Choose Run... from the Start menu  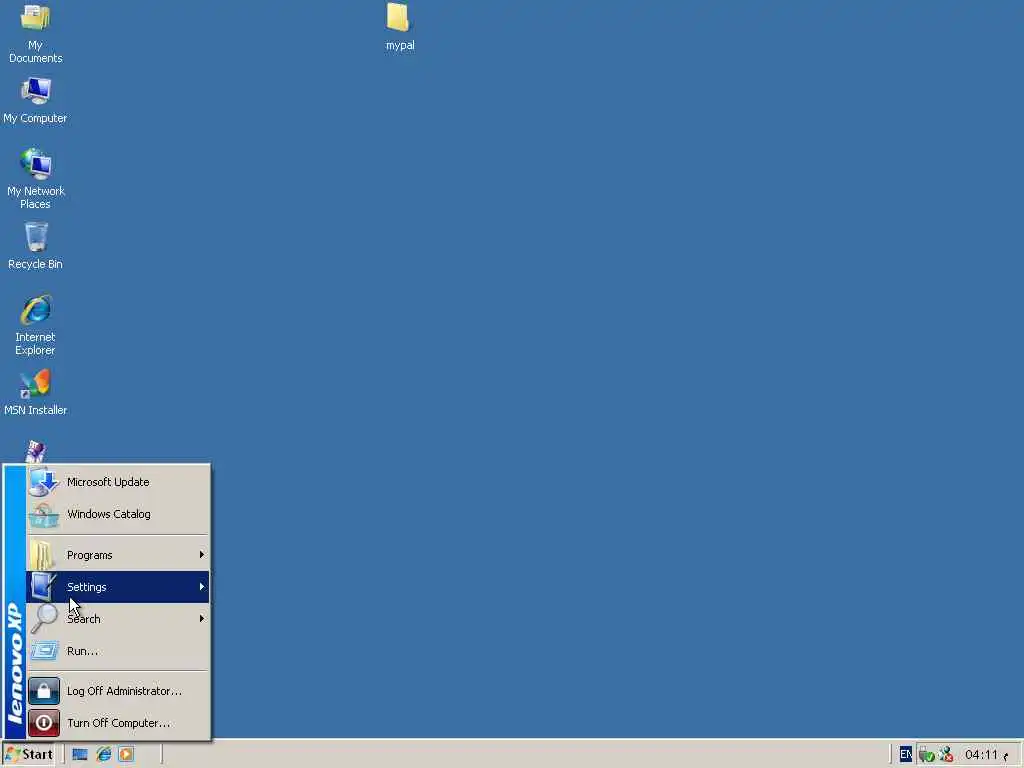(118, 651)
